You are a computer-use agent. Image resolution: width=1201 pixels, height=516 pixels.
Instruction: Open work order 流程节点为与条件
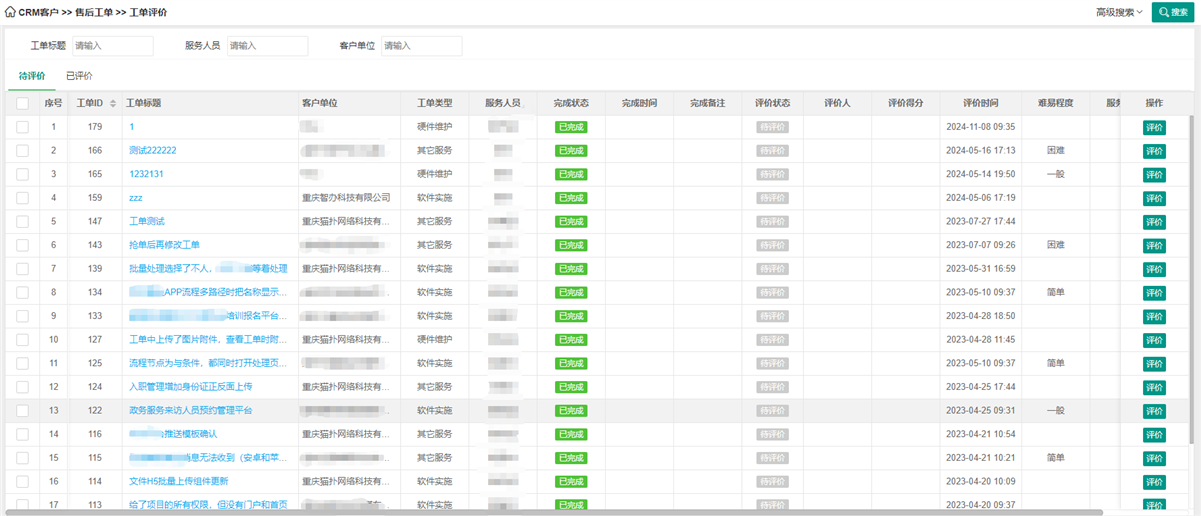click(x=209, y=363)
